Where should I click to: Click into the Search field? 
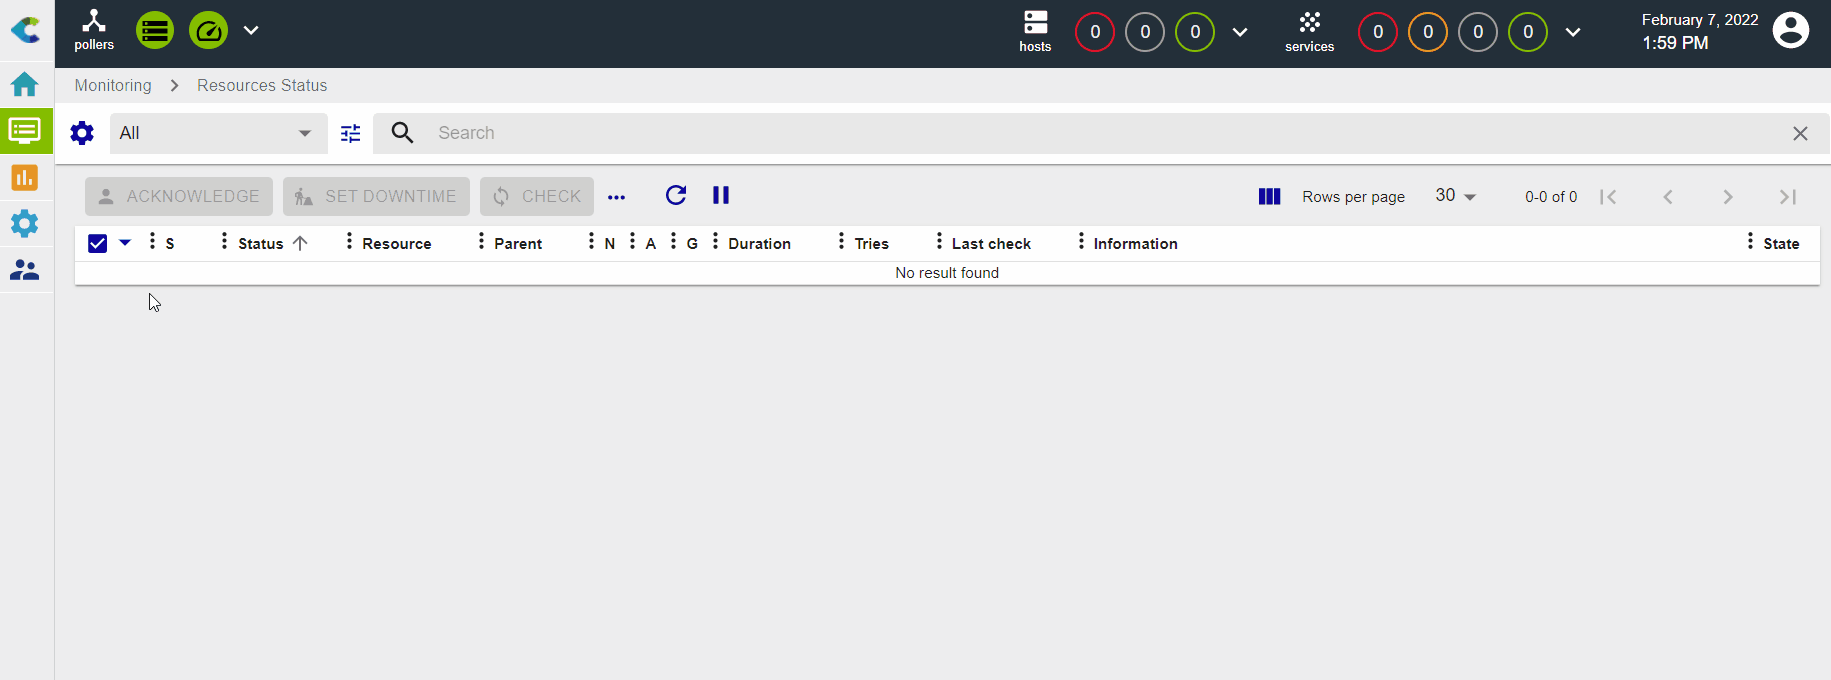[1100, 133]
